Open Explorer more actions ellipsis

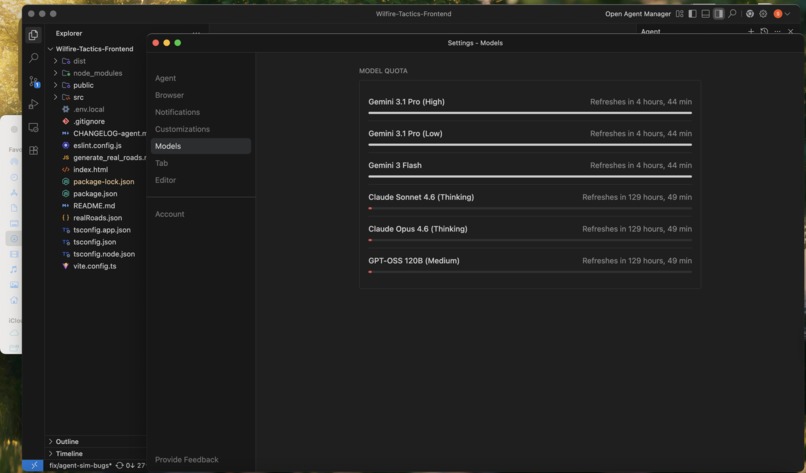click(196, 32)
